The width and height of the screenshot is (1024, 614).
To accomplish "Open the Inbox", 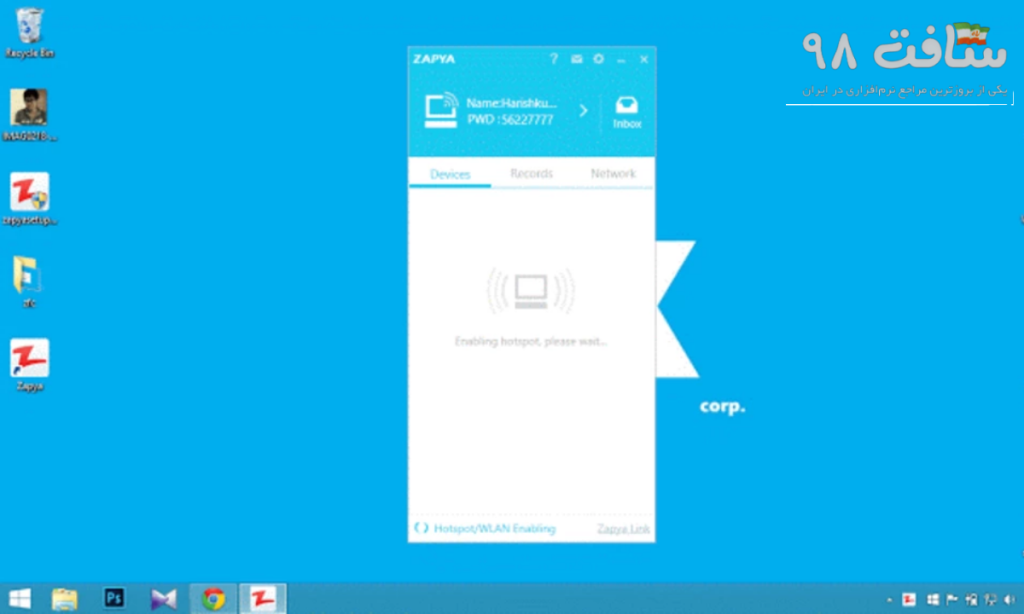I will click(627, 112).
